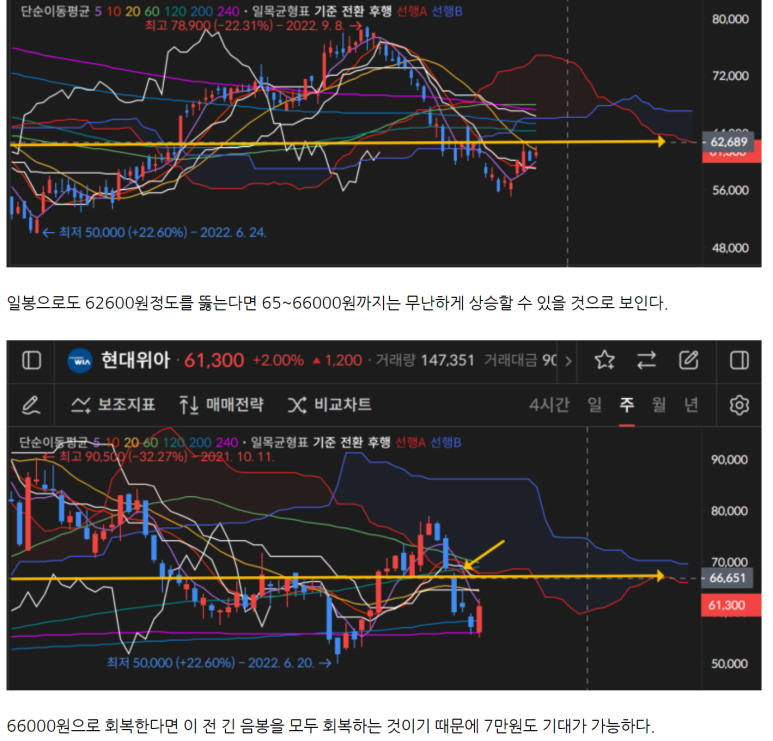Viewport: 773px width, 741px height.
Task: Click 선행A legend label in daily chart
Action: tap(412, 11)
